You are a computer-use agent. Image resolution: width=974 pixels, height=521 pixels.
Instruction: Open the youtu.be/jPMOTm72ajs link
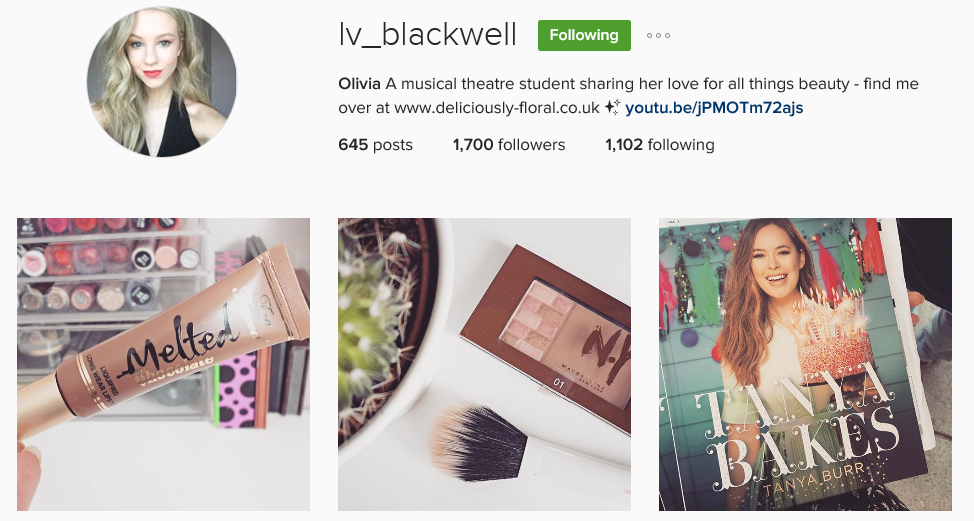point(714,108)
